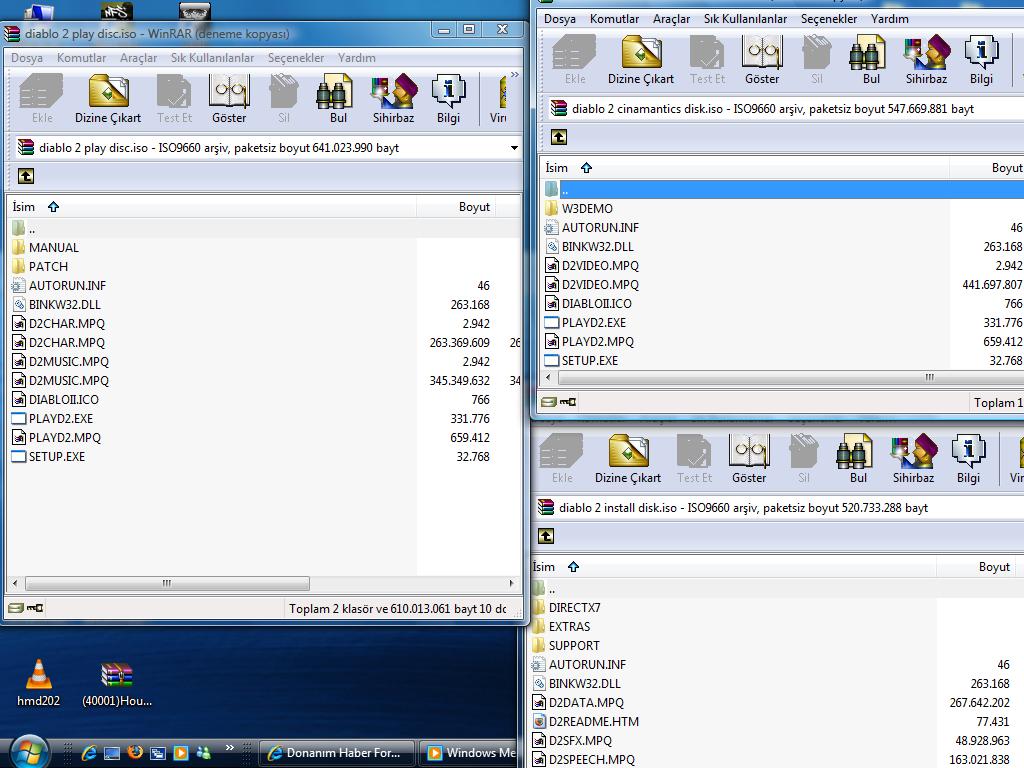The width and height of the screenshot is (1024, 768).
Task: Click Donanım Haber Forum taskbar button
Action: [x=336, y=753]
